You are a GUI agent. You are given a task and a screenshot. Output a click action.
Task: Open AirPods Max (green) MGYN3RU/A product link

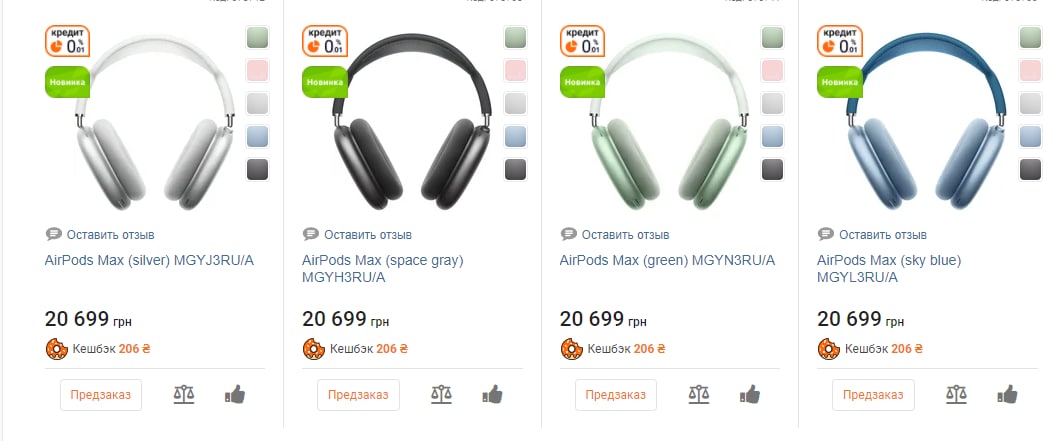tap(667, 260)
